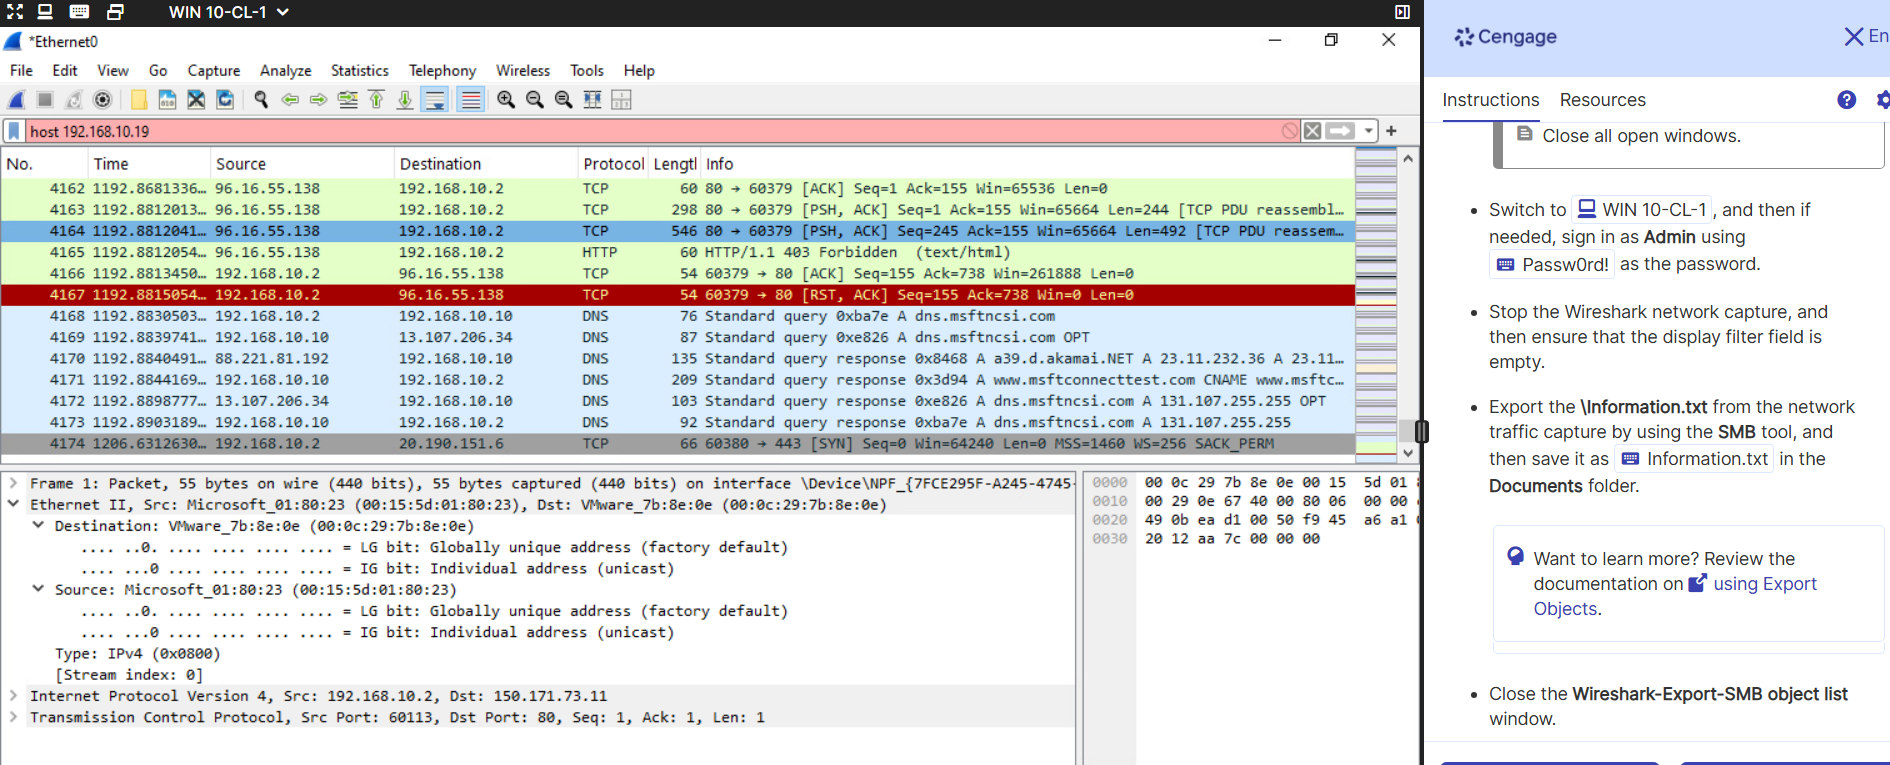Screen dimensions: 1890x765
Task: Open the on-screen keyboard icon in top bar
Action: click(x=79, y=12)
